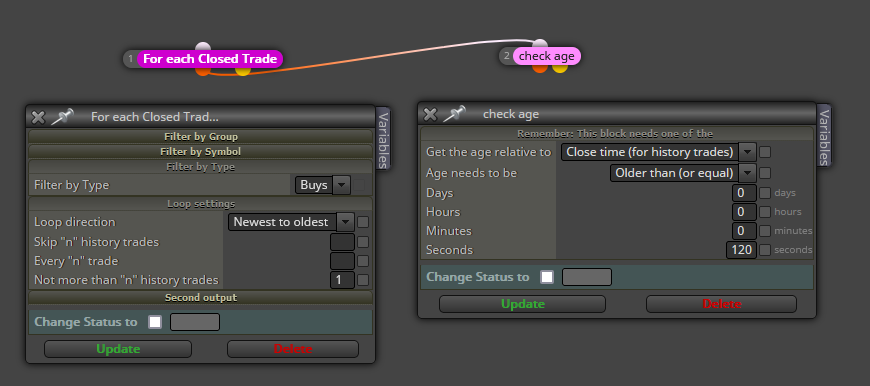
Task: Toggle the hours checkbox
Action: 765,212
